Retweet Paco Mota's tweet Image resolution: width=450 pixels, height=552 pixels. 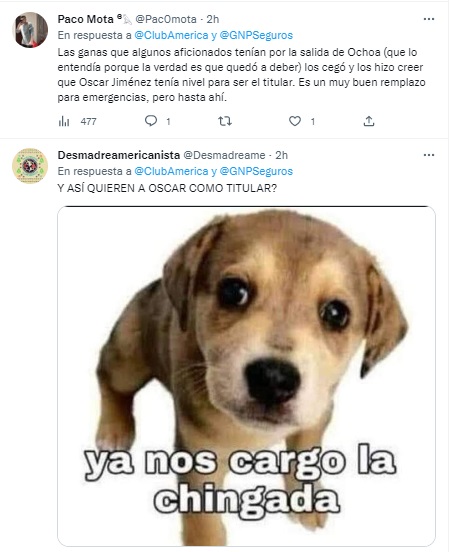tap(225, 121)
